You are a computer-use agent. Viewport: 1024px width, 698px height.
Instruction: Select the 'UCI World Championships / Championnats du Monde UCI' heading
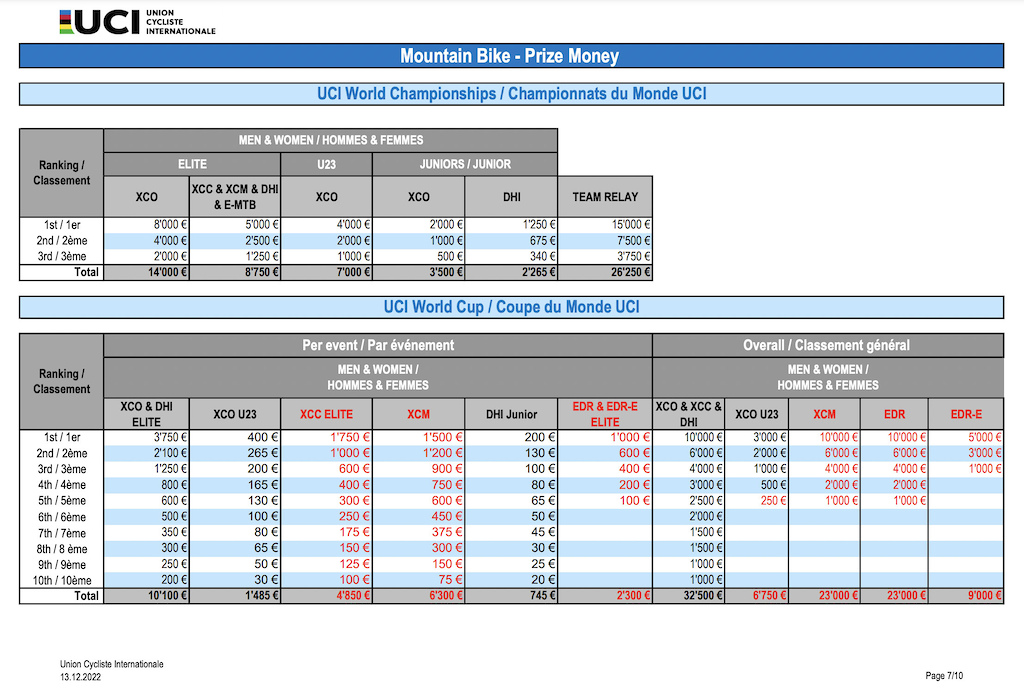coord(511,94)
